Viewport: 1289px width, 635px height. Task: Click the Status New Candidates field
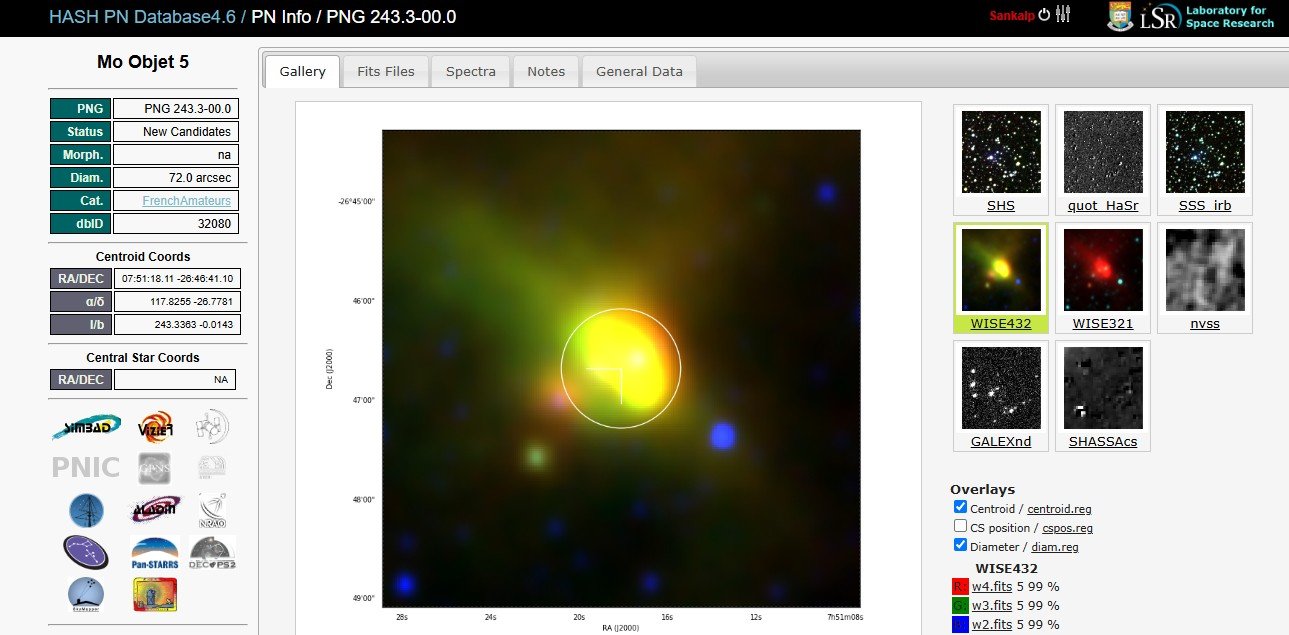(176, 131)
